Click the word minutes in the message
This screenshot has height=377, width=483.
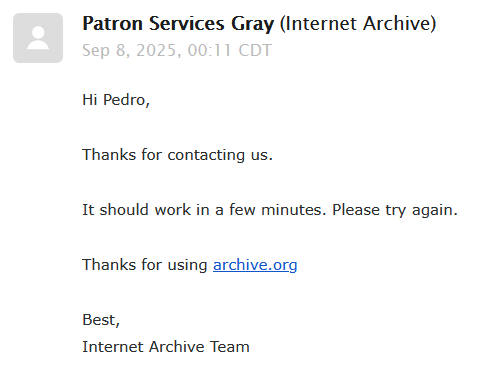(x=293, y=210)
